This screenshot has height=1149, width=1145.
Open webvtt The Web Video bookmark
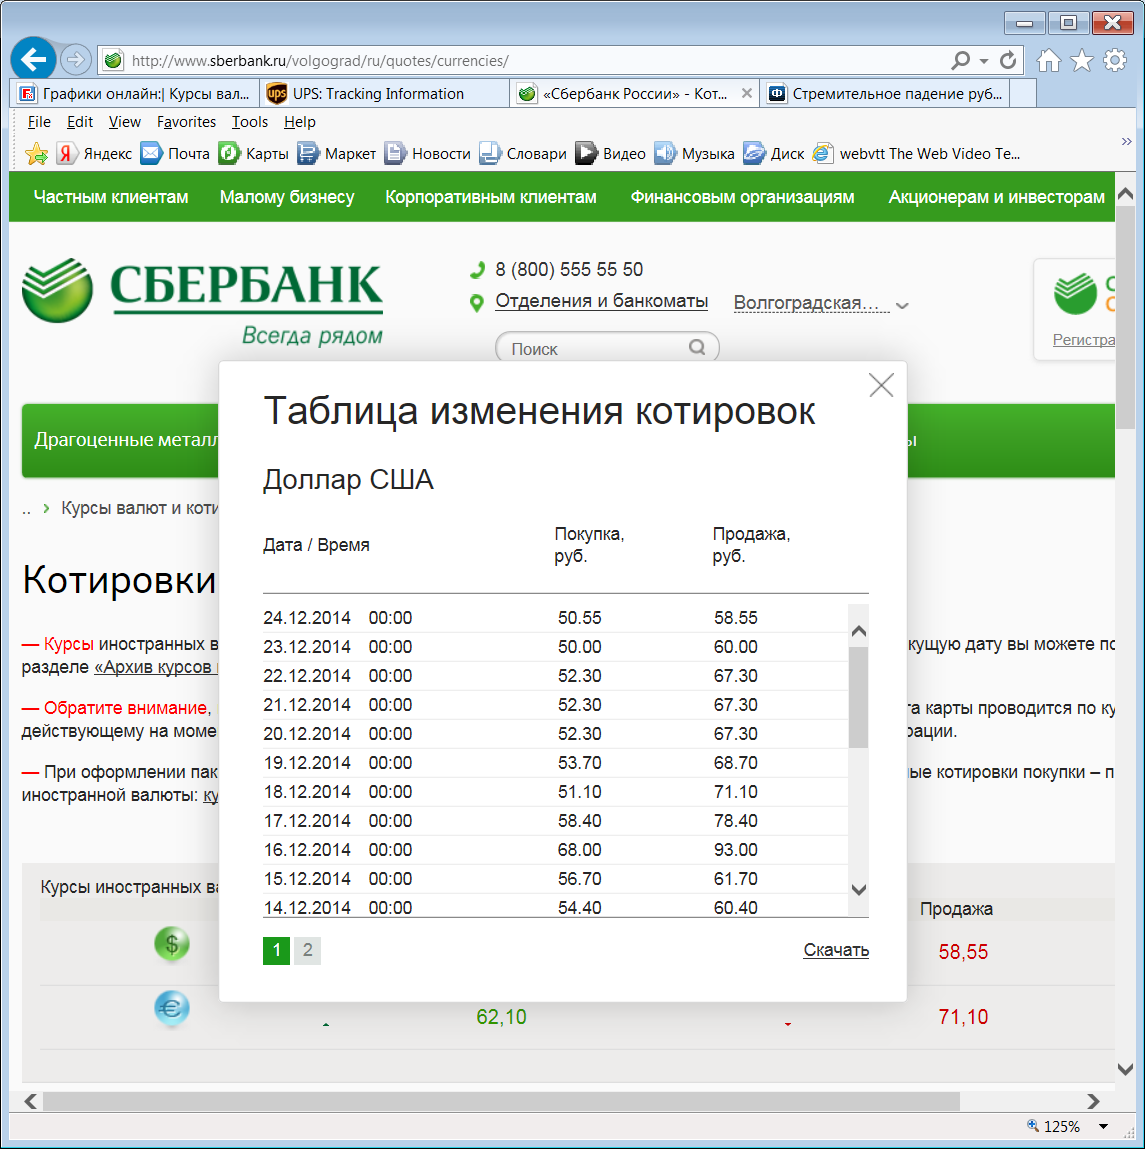click(x=916, y=154)
